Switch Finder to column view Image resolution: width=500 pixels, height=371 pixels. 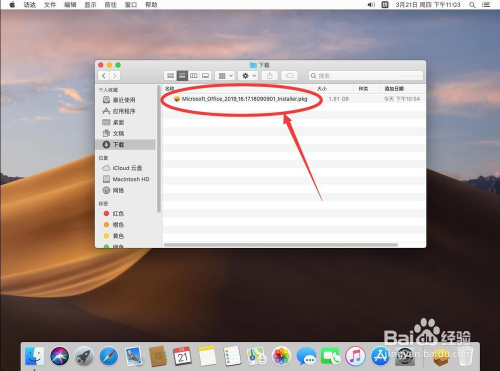coord(194,76)
